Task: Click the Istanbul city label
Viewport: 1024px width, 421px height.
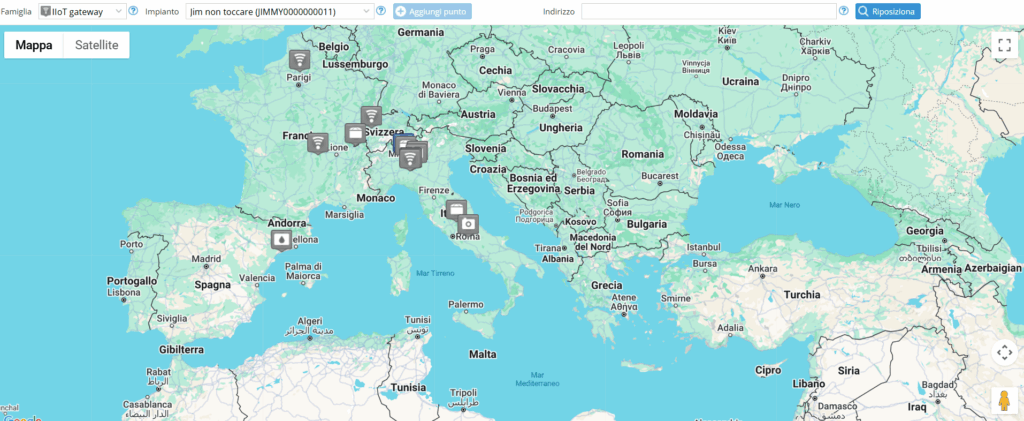Action: (703, 247)
